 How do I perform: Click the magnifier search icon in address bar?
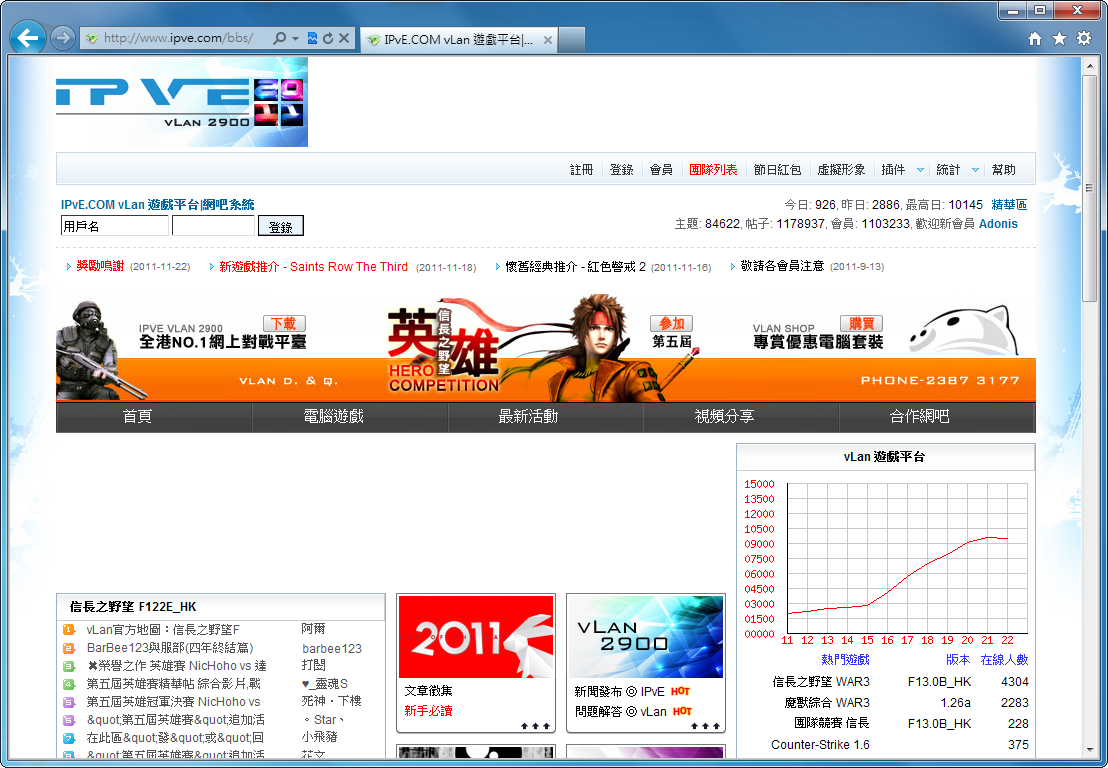(280, 38)
